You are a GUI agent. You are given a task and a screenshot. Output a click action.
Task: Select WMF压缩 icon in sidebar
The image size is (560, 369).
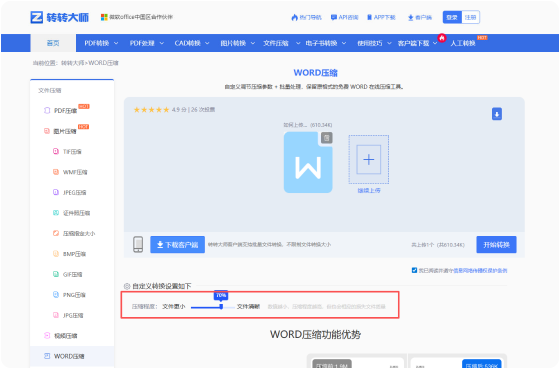coord(56,172)
